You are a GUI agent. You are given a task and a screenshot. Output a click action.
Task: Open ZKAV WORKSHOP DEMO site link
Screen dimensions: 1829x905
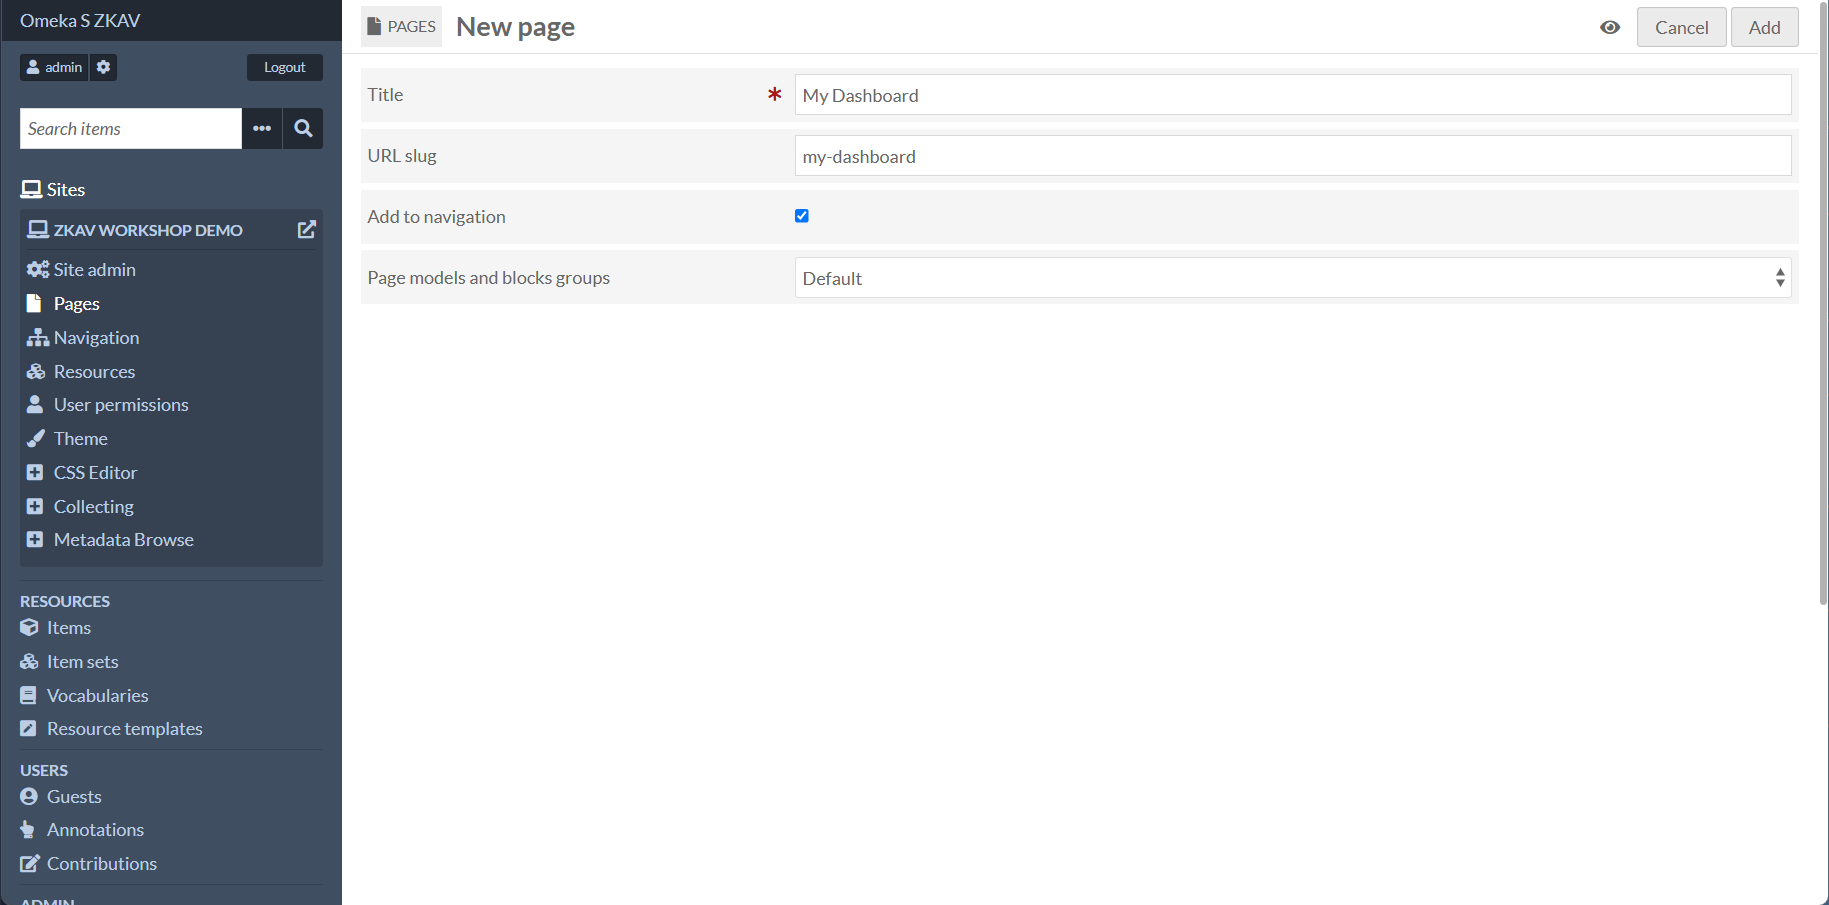click(135, 230)
